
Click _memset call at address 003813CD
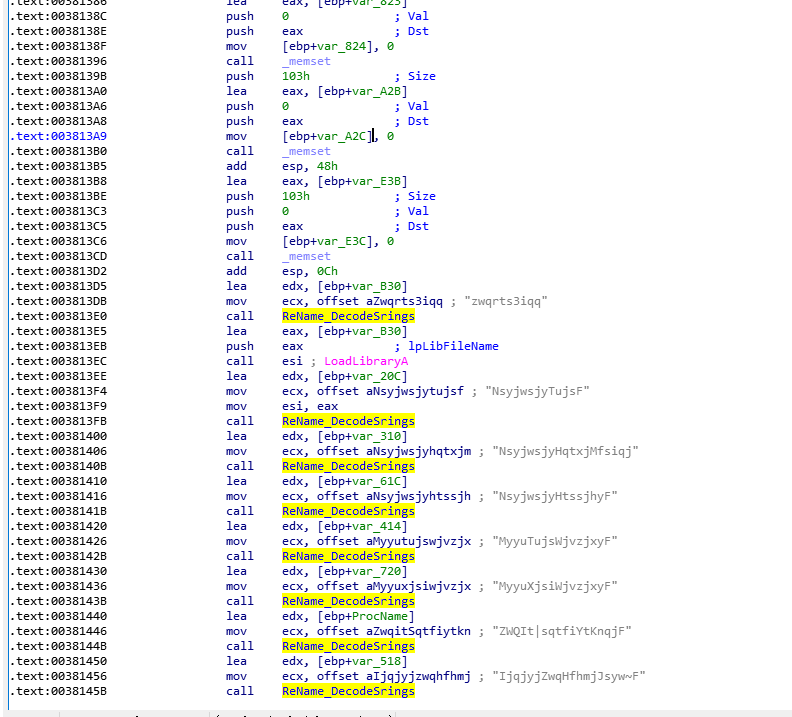point(306,256)
